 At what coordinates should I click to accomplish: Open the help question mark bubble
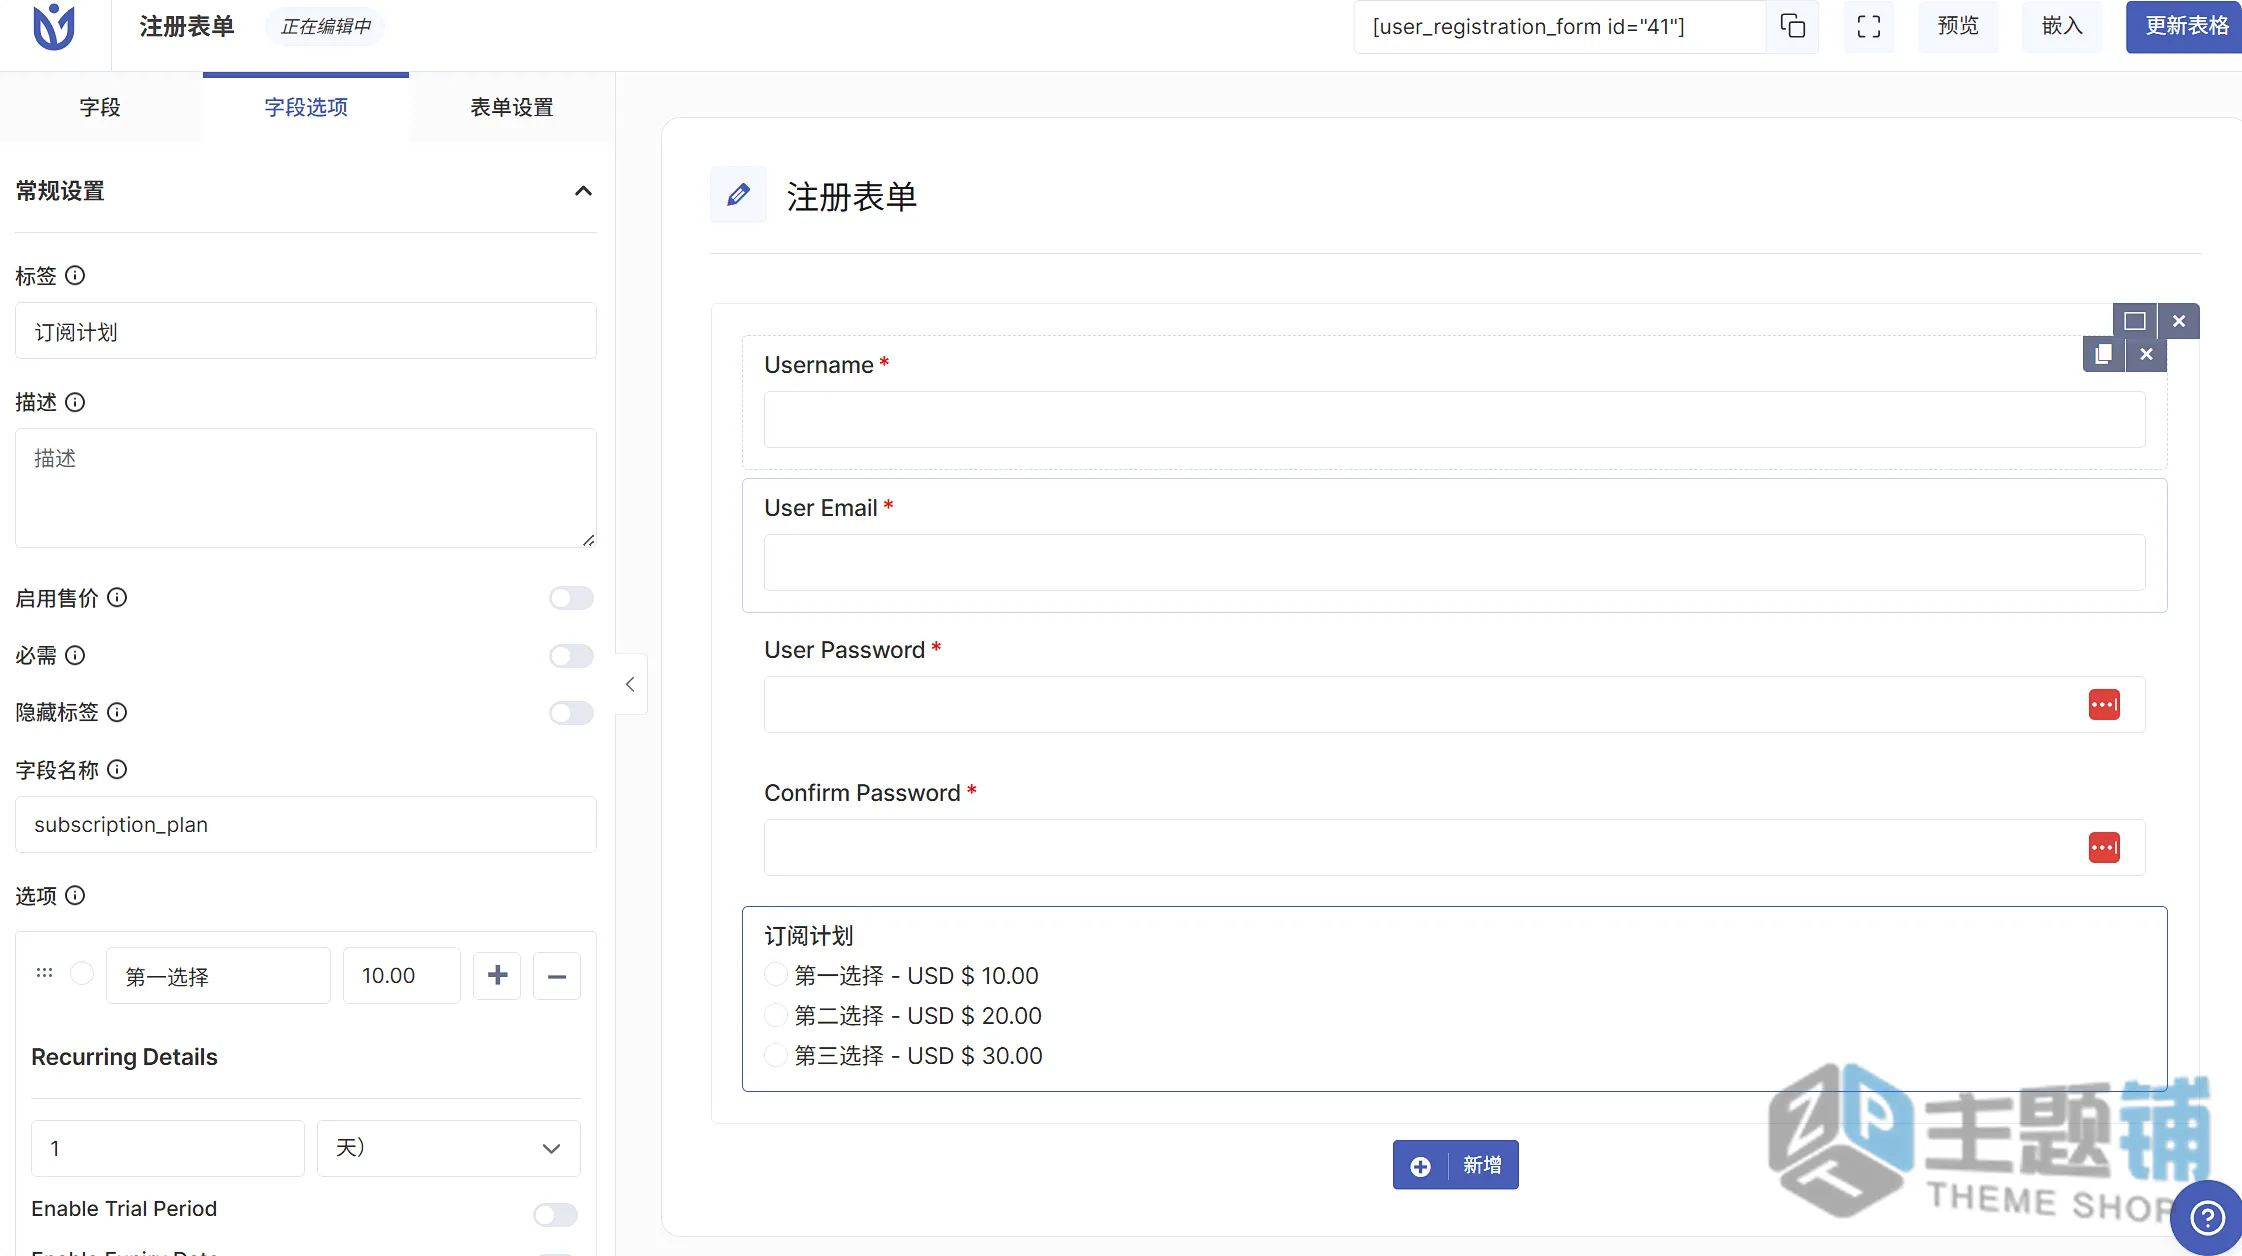[x=2206, y=1217]
